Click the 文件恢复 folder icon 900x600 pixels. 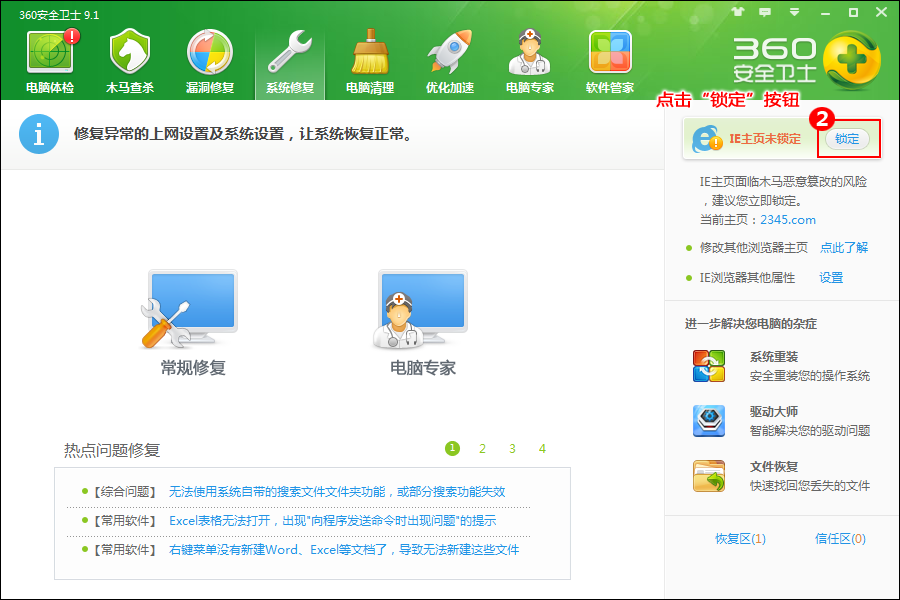[x=708, y=476]
